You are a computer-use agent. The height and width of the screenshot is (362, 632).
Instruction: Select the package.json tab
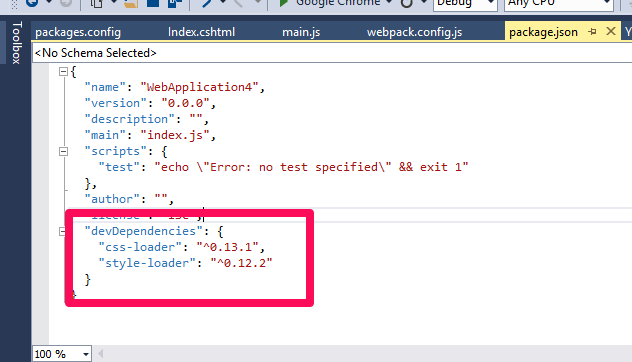point(543,32)
